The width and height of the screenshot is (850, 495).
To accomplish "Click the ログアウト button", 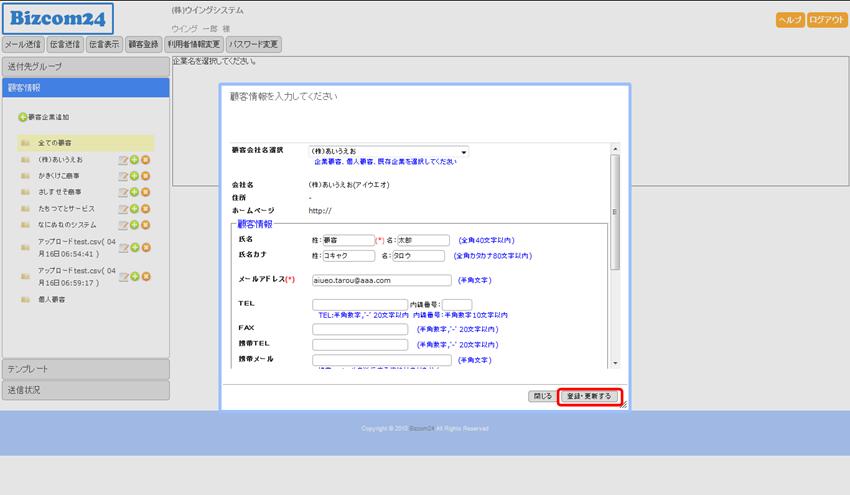I will point(827,20).
